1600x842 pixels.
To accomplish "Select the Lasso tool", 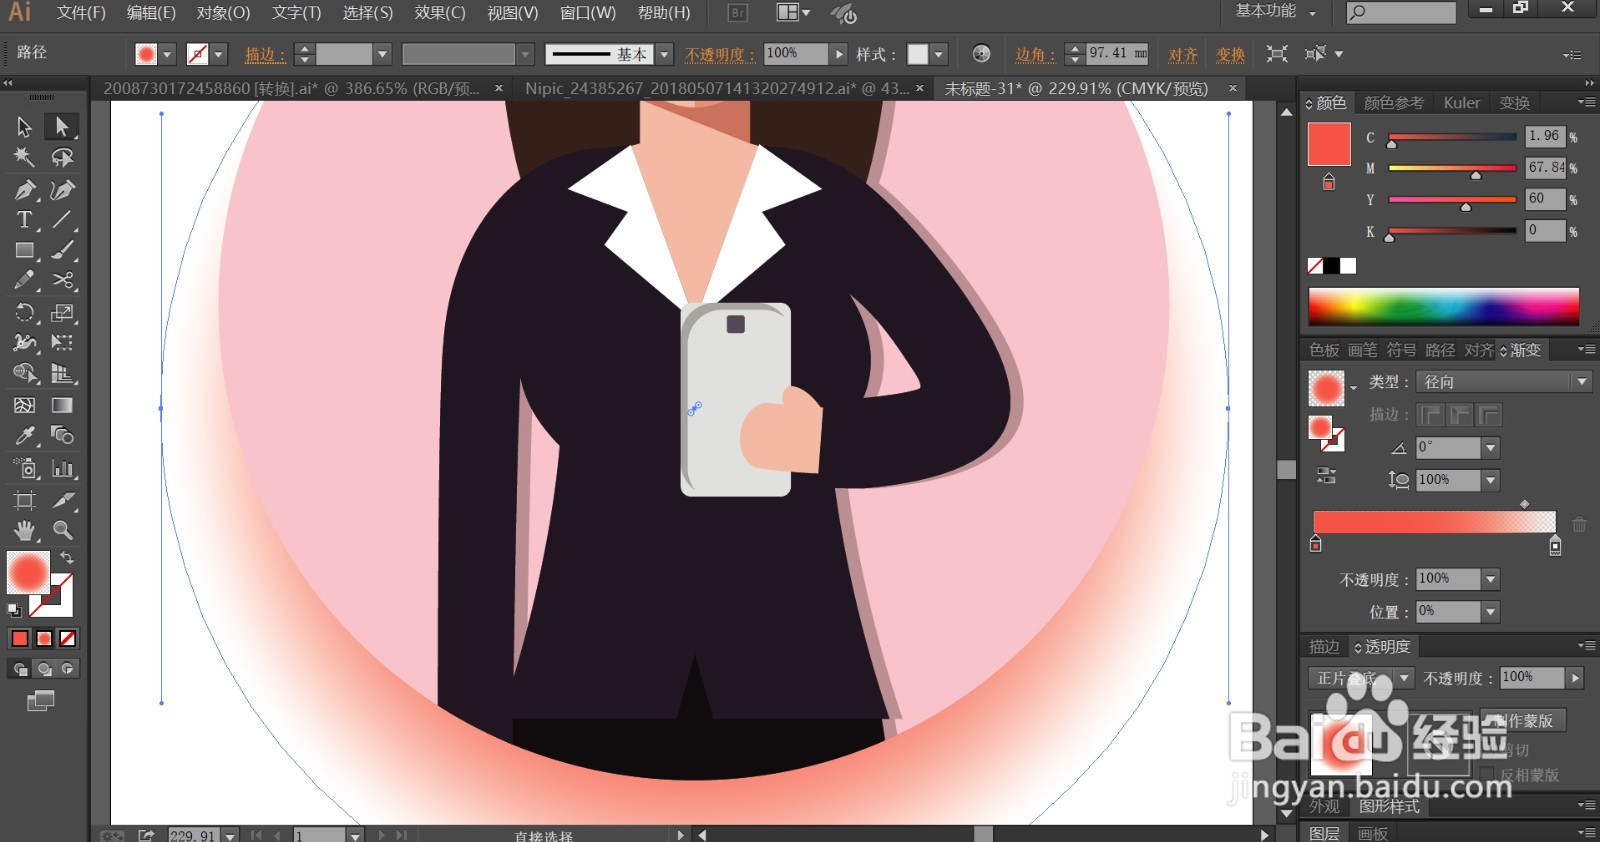I will pyautogui.click(x=62, y=157).
